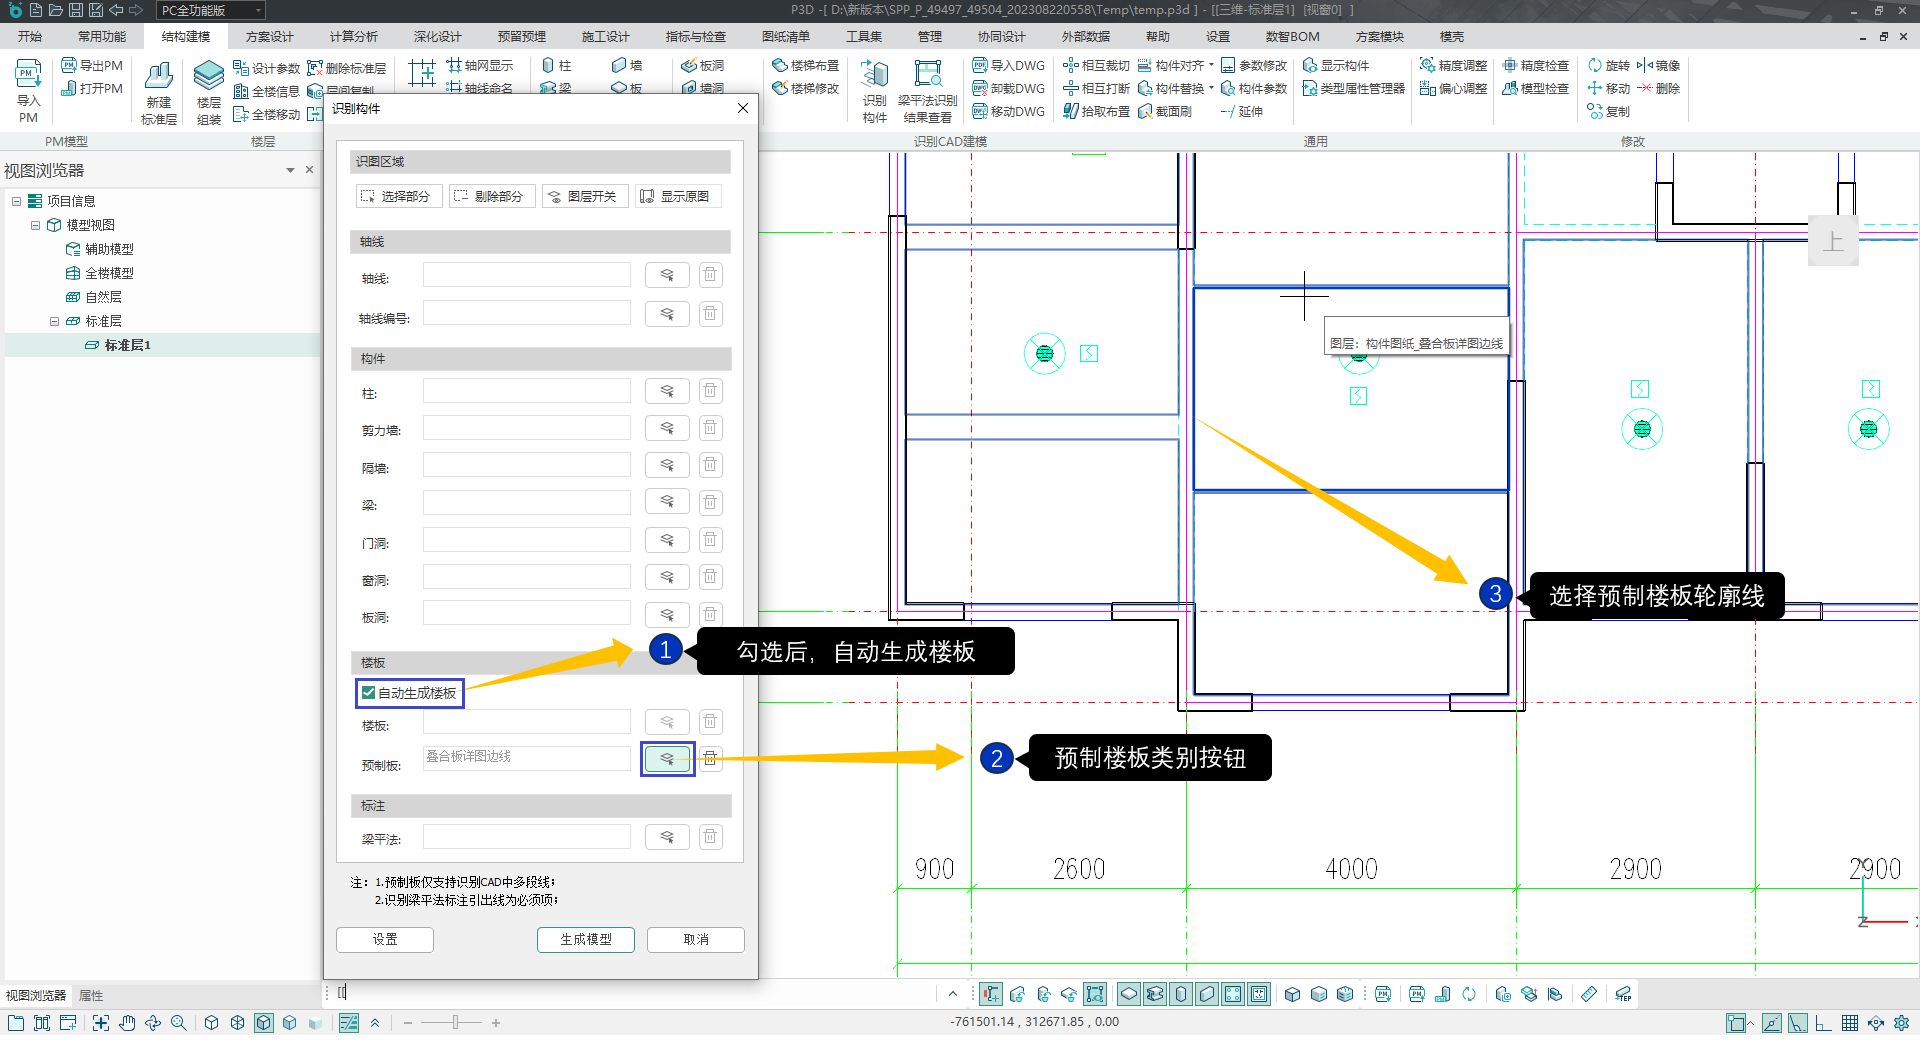
Task: Click the zoom slider in status bar
Action: 455,1023
